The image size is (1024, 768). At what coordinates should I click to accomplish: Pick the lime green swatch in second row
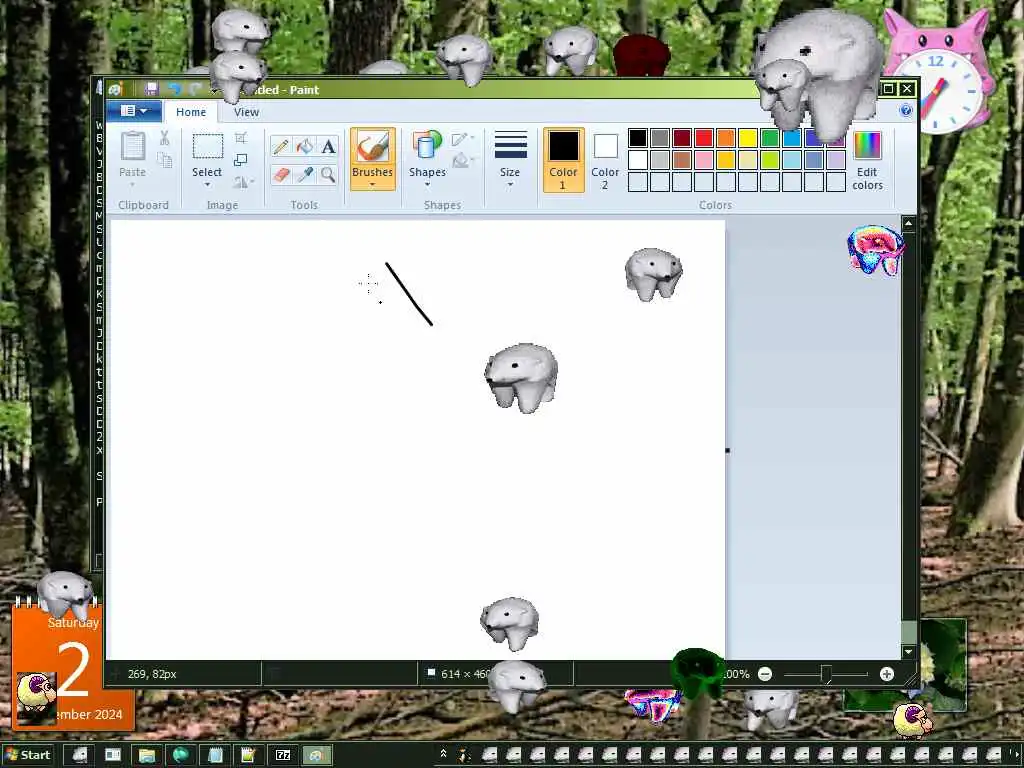click(770, 160)
